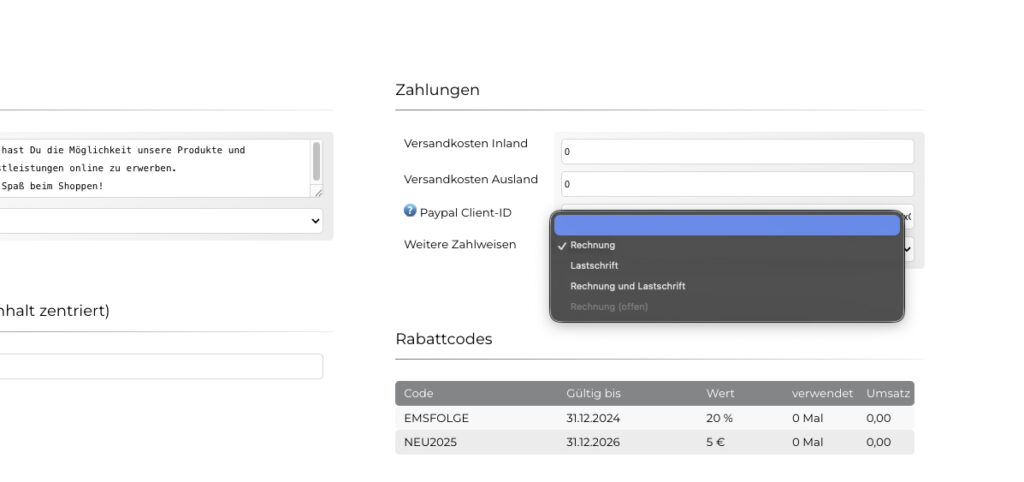The height and width of the screenshot is (482, 1024).
Task: Click the Umsatz column header
Action: point(888,394)
